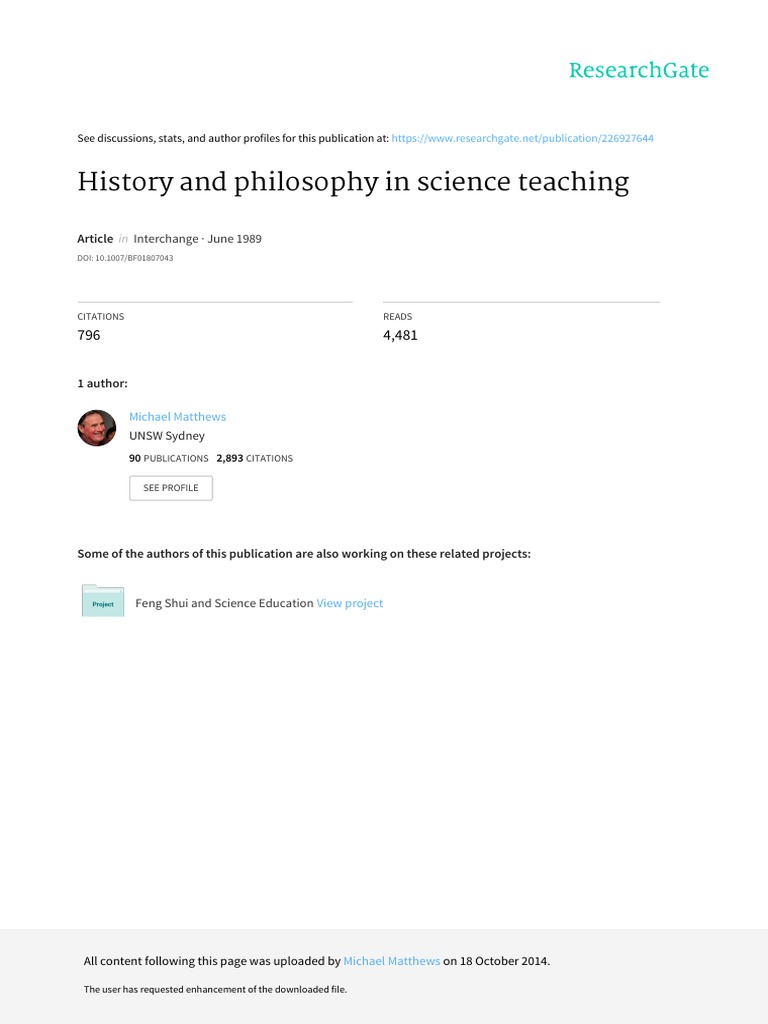Click the UNSW Sydney affiliation
The height and width of the screenshot is (1024, 768).
coord(167,436)
